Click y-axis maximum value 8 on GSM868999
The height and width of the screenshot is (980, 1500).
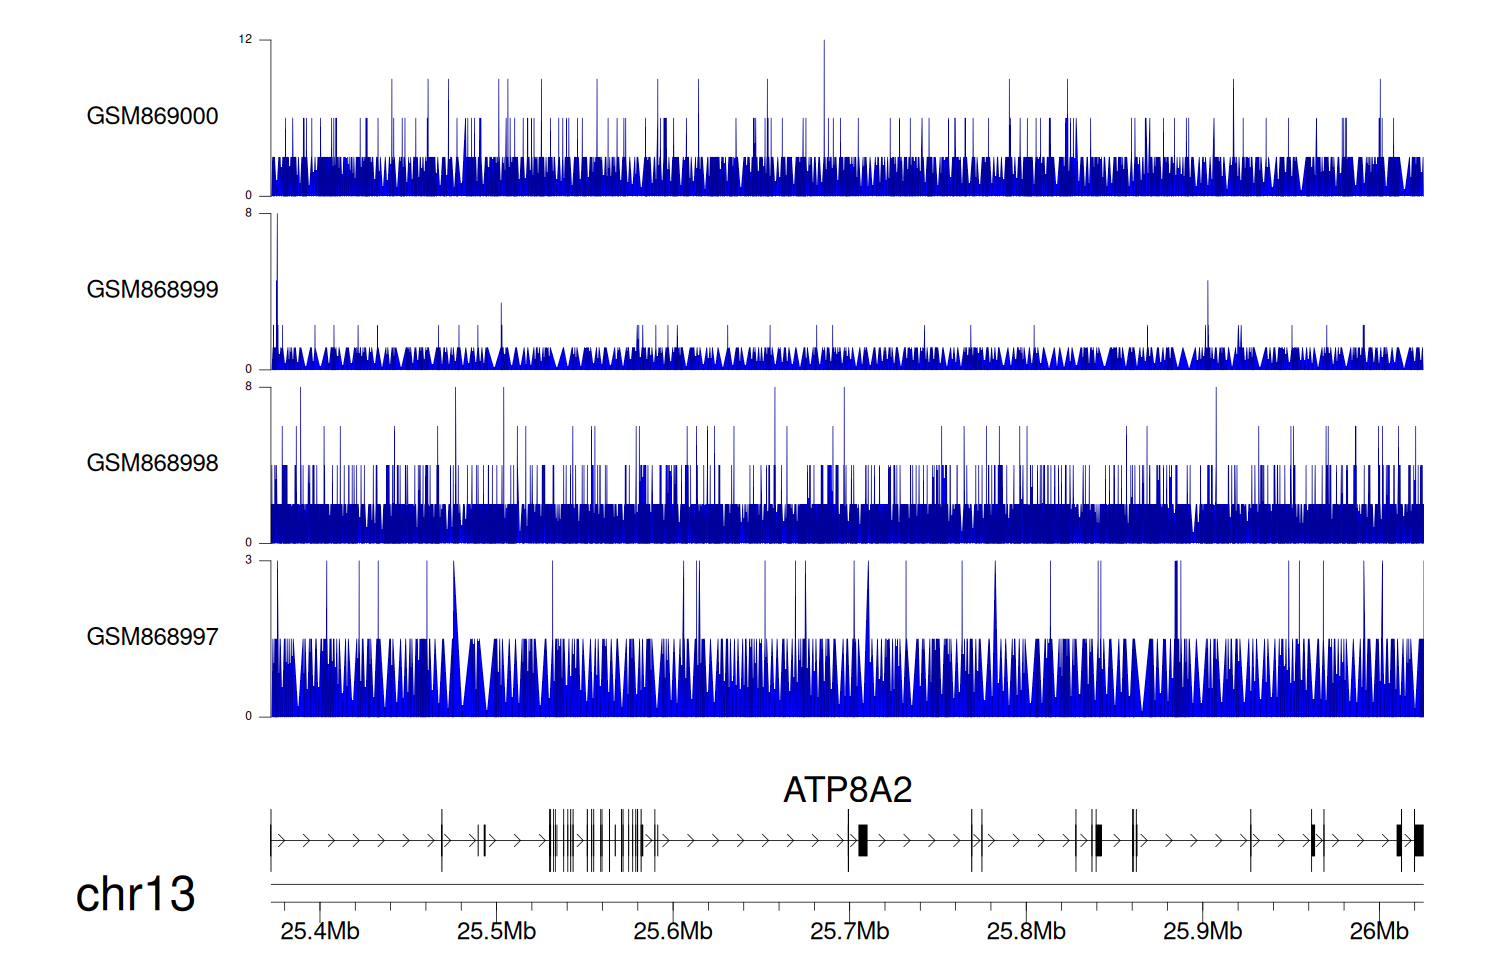(249, 213)
